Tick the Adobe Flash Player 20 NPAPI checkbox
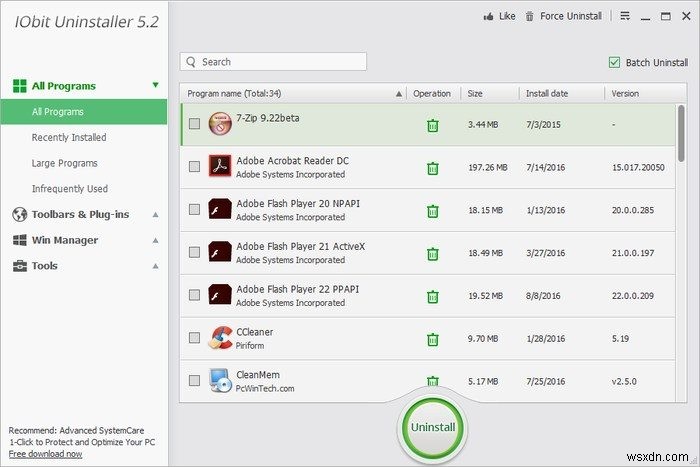Viewport: 700px width, 467px height. pyautogui.click(x=194, y=209)
